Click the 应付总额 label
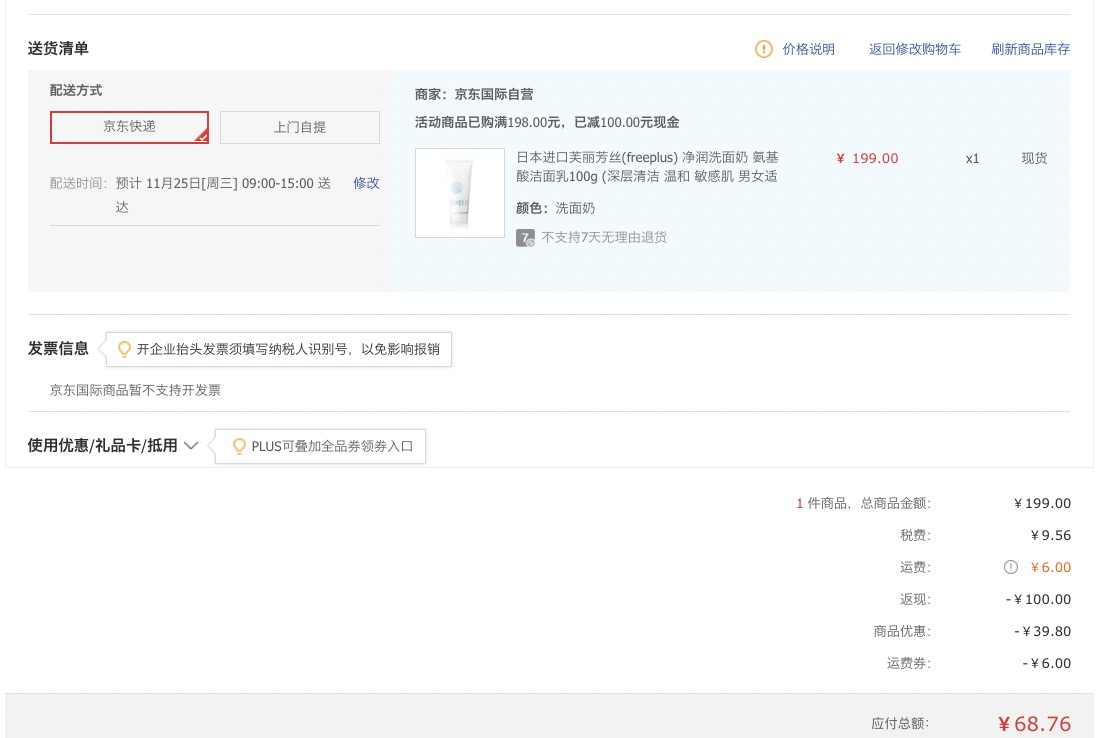This screenshot has width=1097, height=738. point(900,724)
